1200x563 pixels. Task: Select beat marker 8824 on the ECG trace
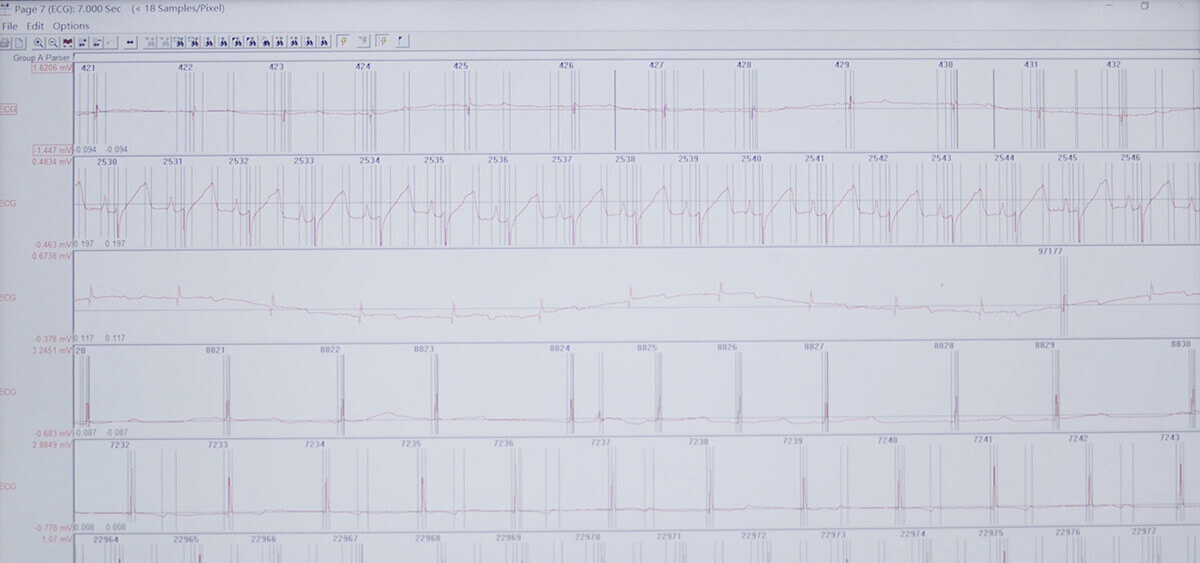tap(560, 348)
